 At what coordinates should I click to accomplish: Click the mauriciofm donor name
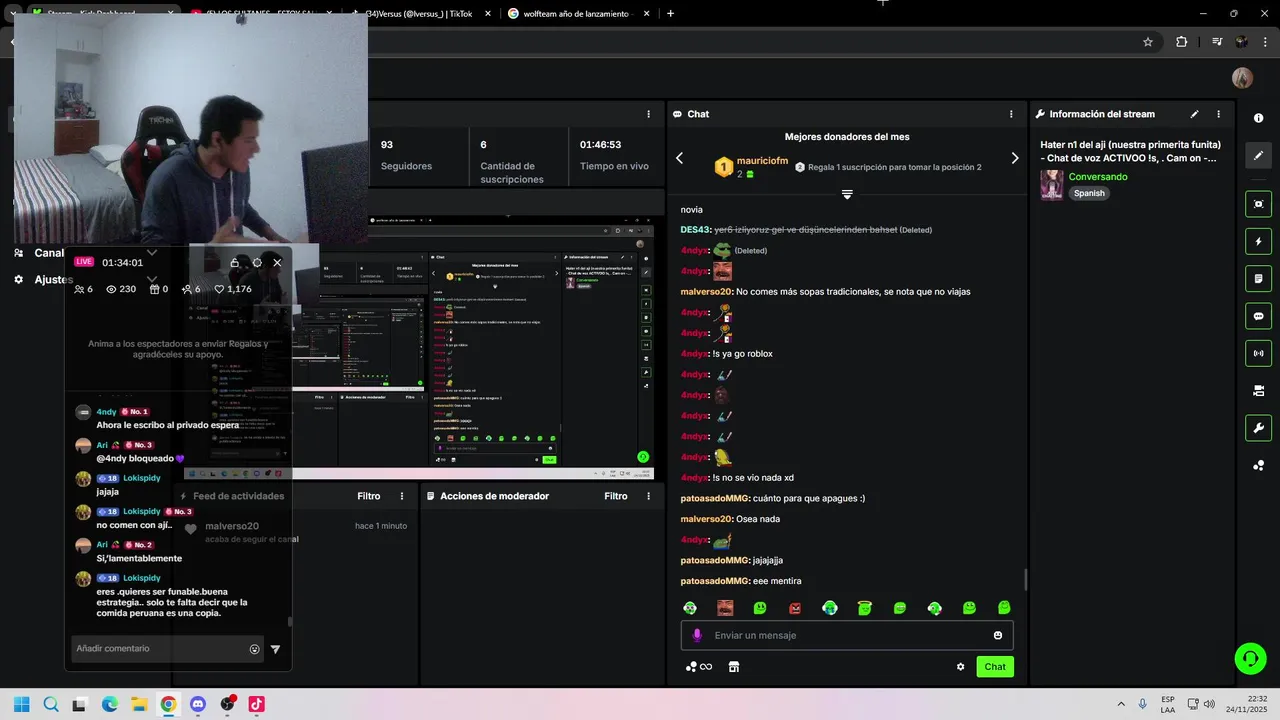tap(762, 161)
